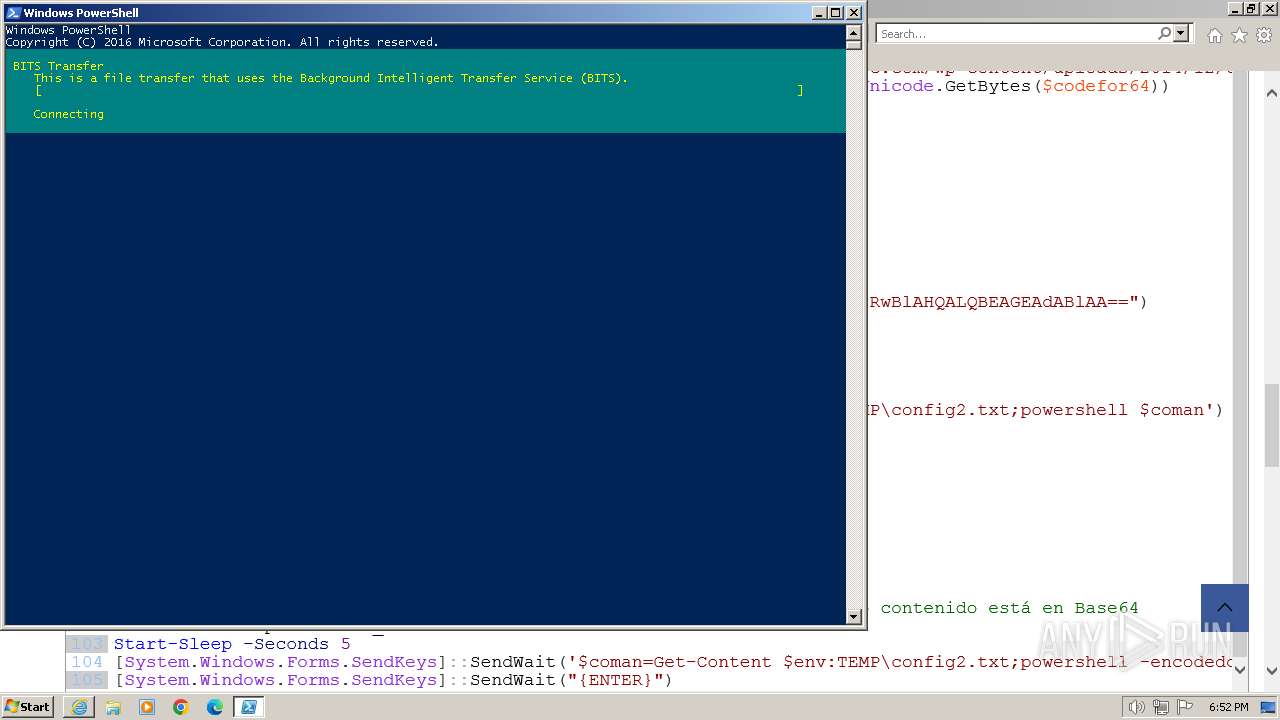Image resolution: width=1280 pixels, height=720 pixels.
Task: Click browser page scrollbar up arrow
Action: point(1271,93)
